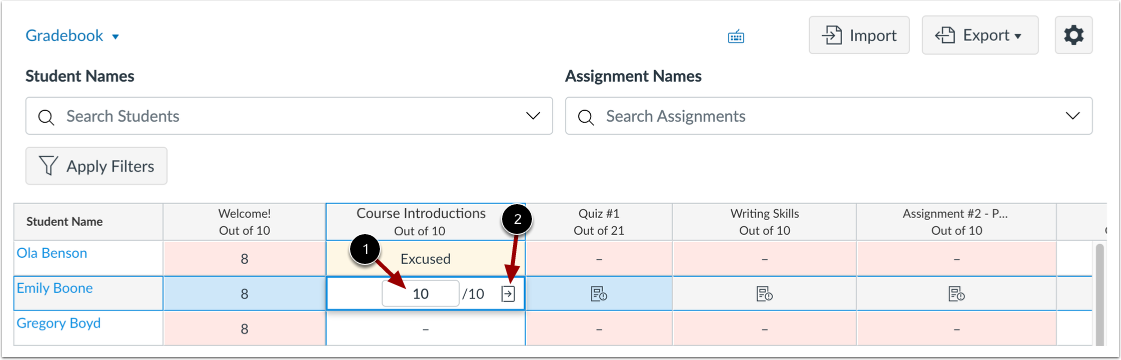
Task: Select Gregory Boyd's Quiz #1 cell
Action: click(x=599, y=329)
